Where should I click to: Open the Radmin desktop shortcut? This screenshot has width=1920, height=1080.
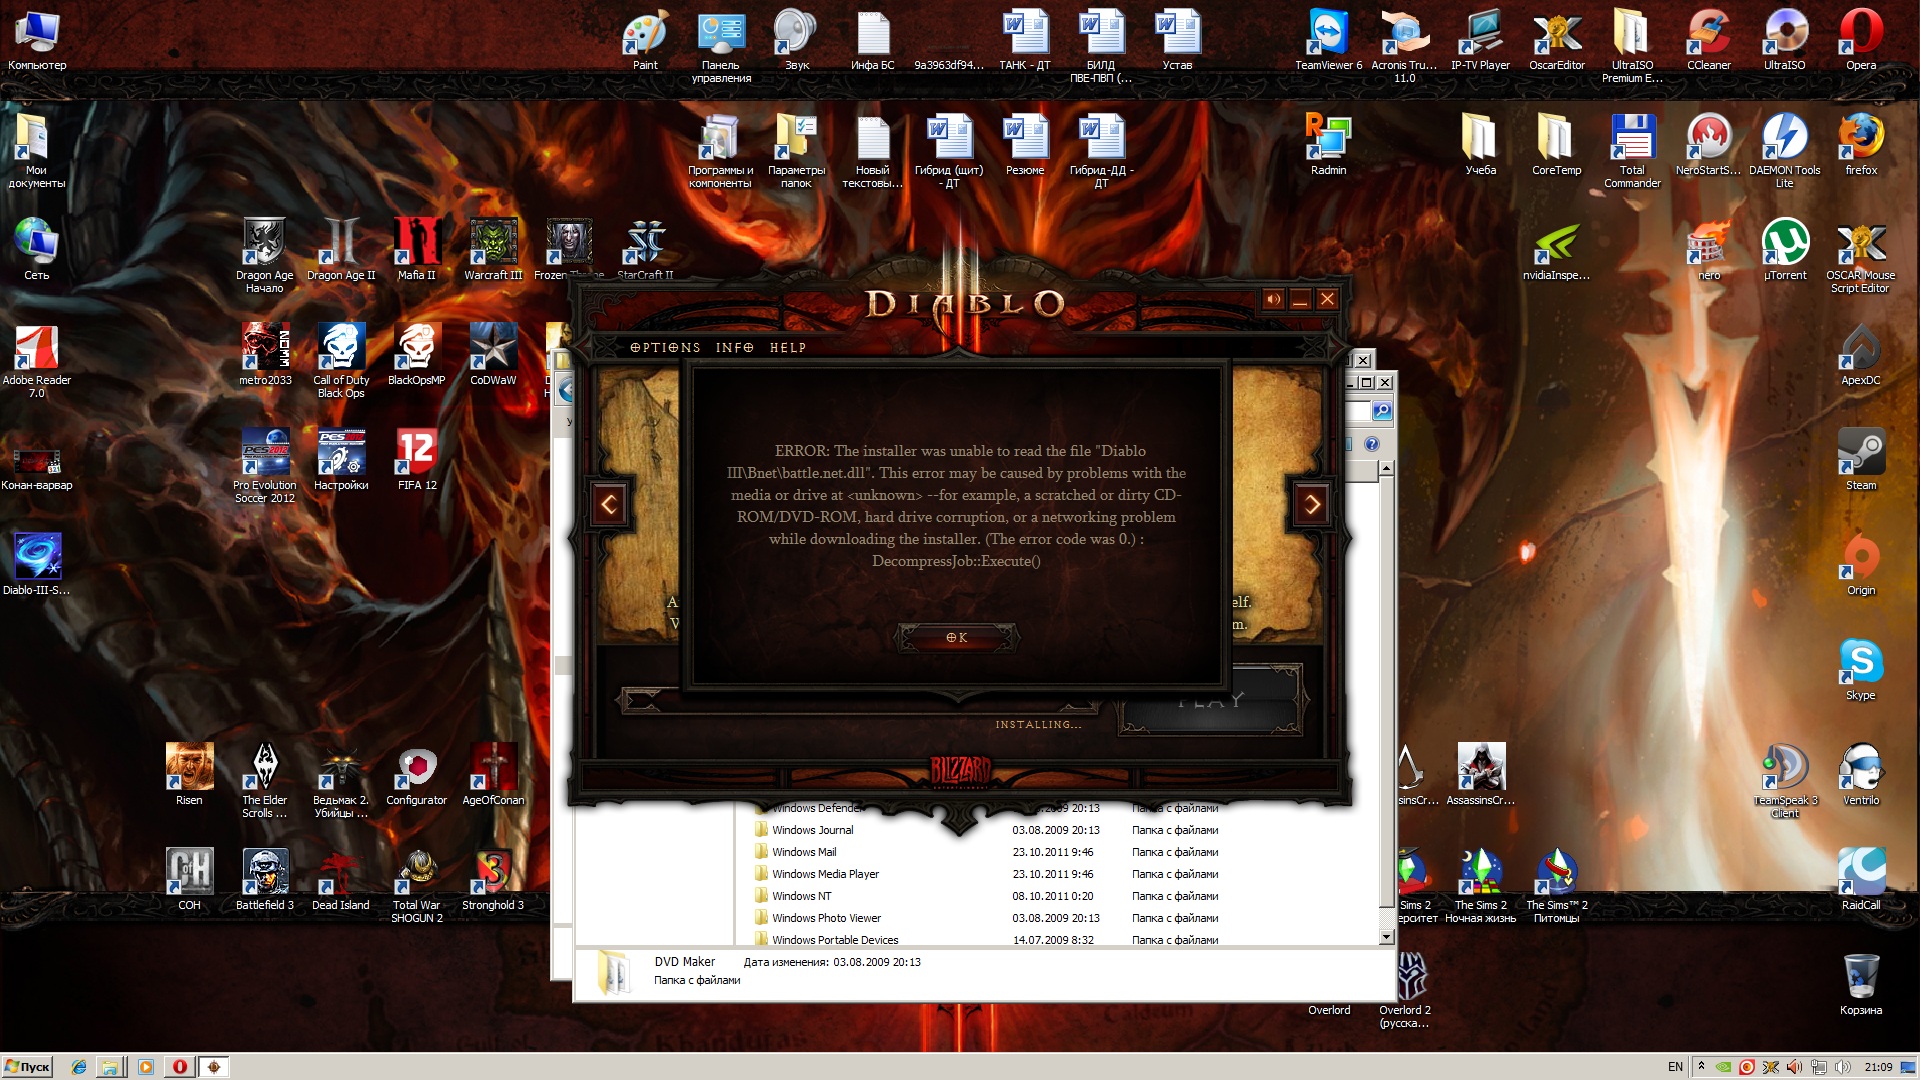[1328, 145]
